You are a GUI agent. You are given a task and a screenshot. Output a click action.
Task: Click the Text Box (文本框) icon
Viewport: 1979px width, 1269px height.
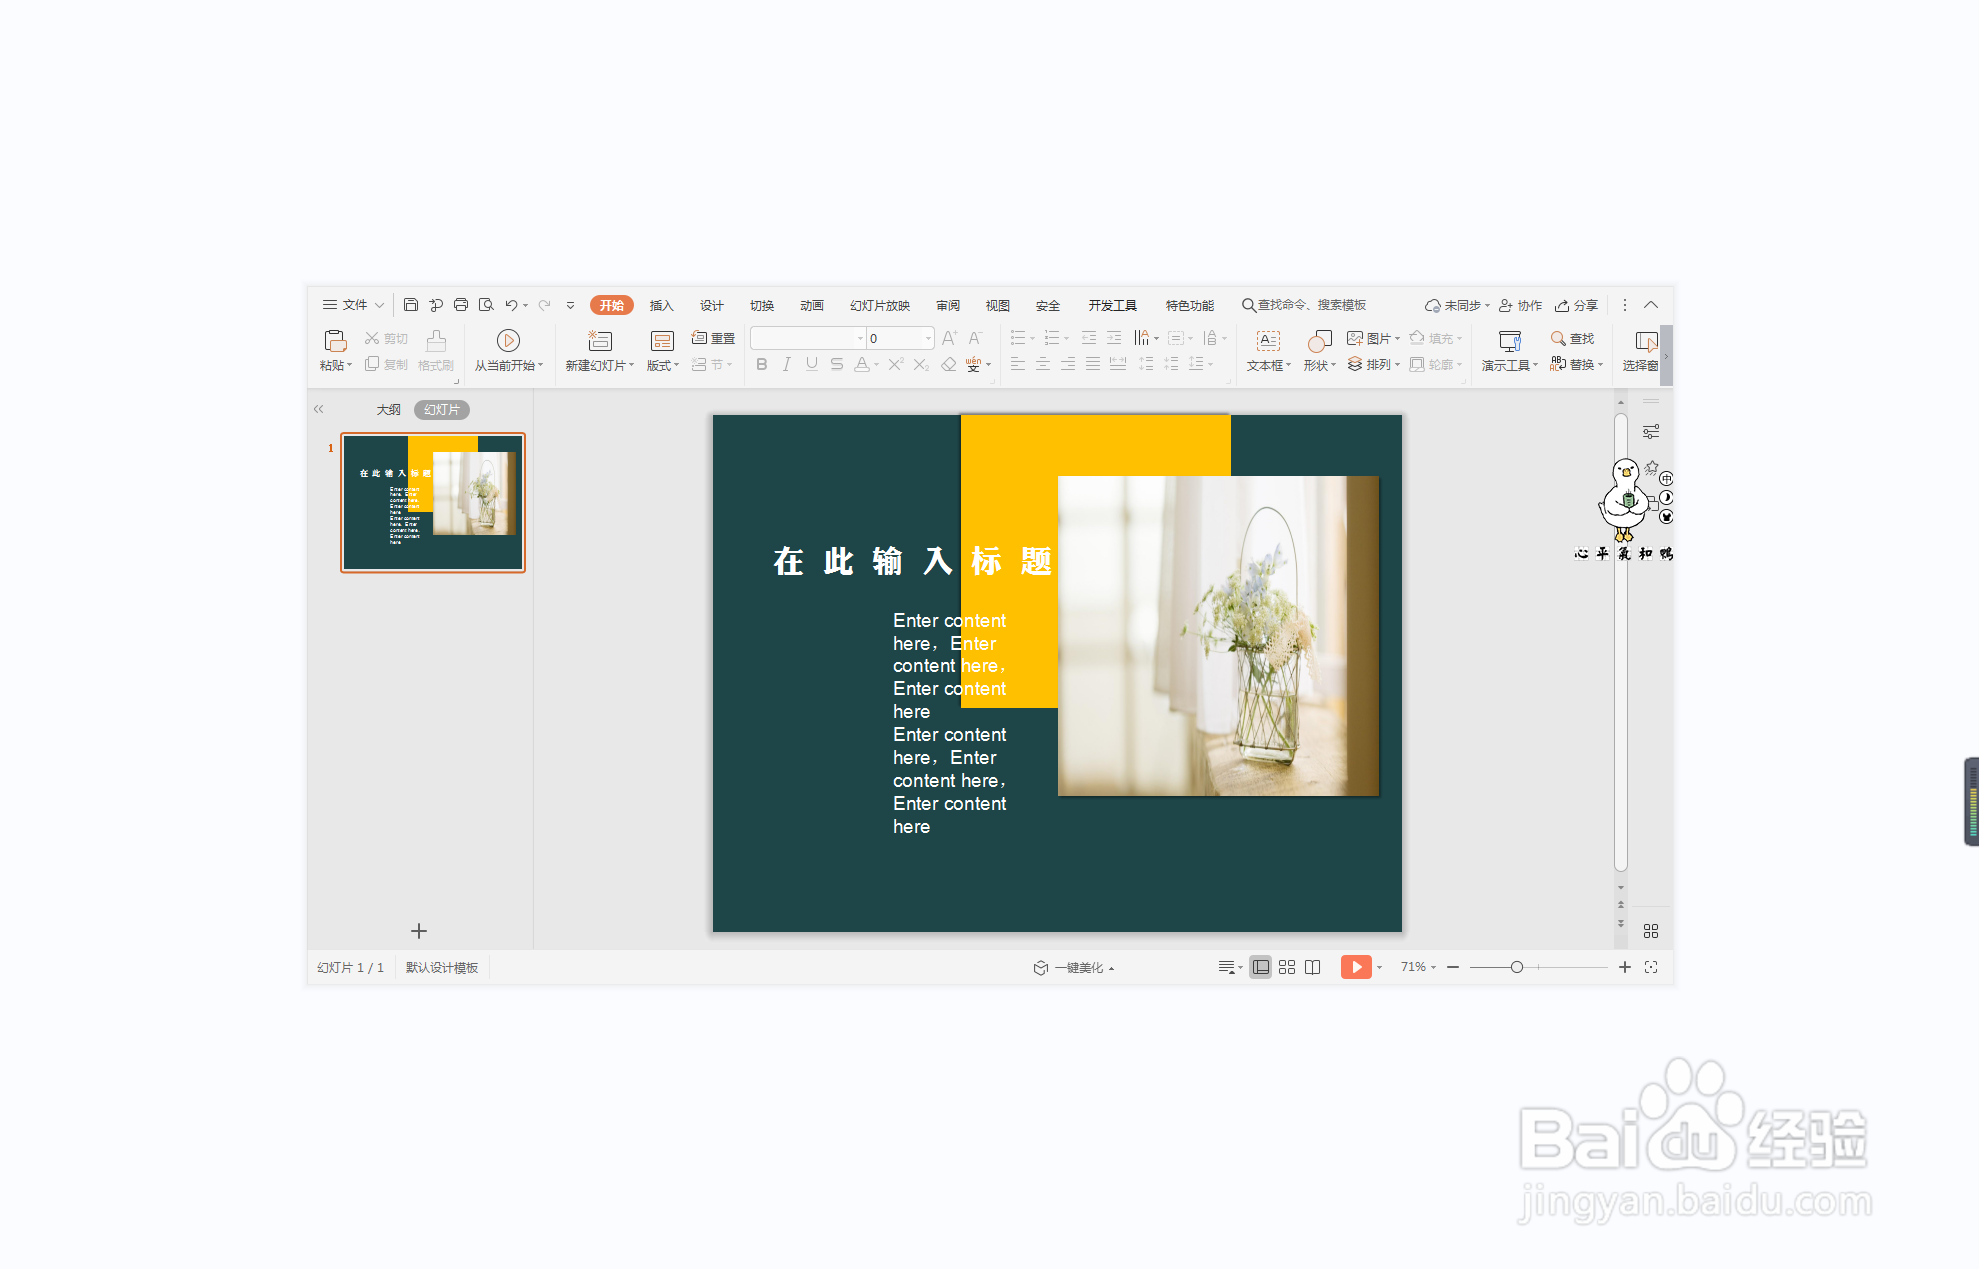1268,341
